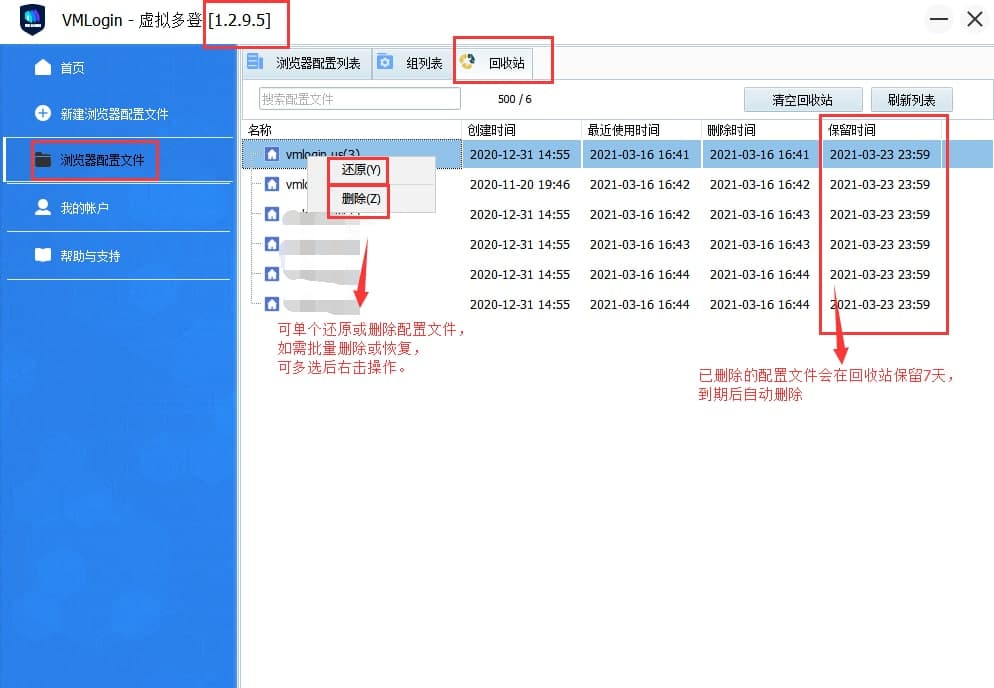Choose 删除(Z) from the context menu
994x688 pixels.
click(x=360, y=199)
